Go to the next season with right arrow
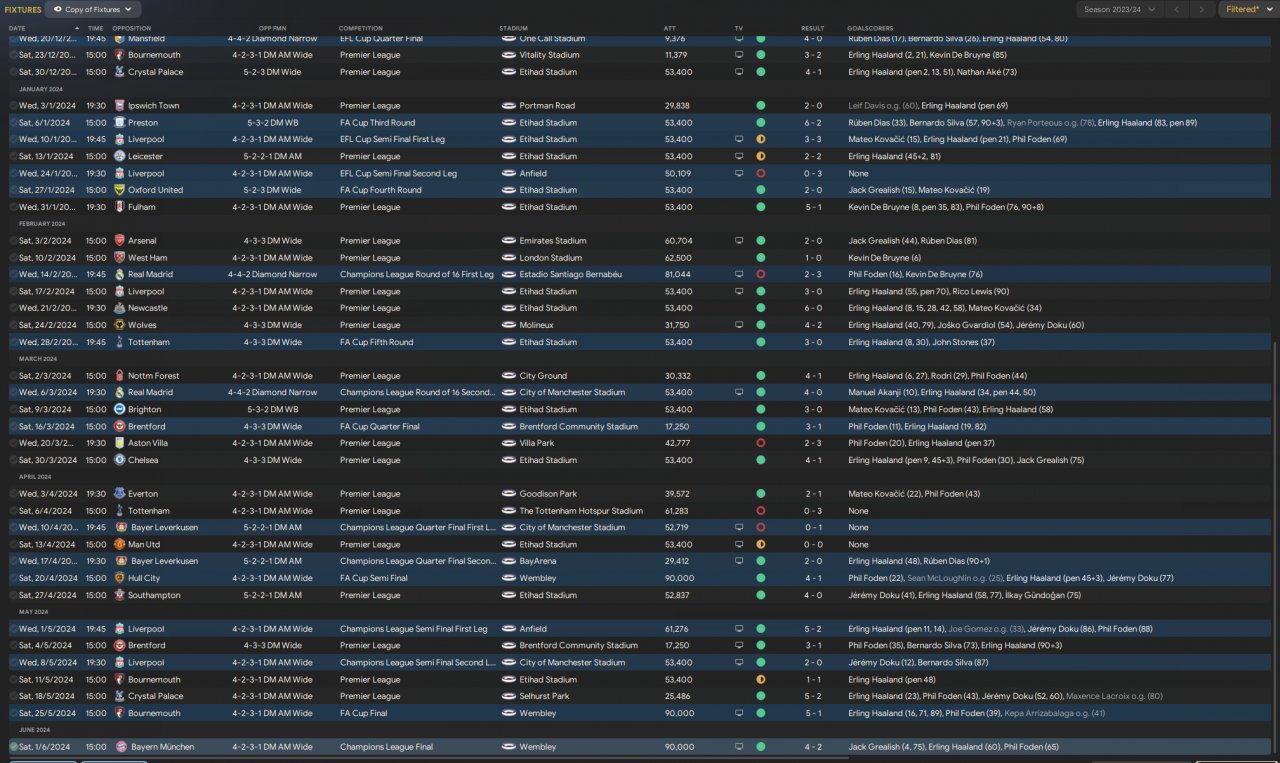1280x763 pixels. point(1203,9)
